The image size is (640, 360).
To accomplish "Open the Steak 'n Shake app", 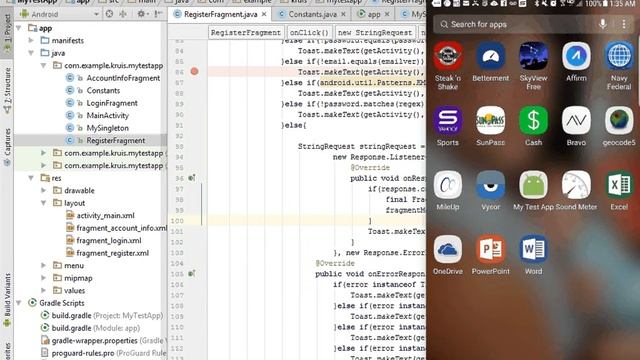I will pyautogui.click(x=448, y=56).
